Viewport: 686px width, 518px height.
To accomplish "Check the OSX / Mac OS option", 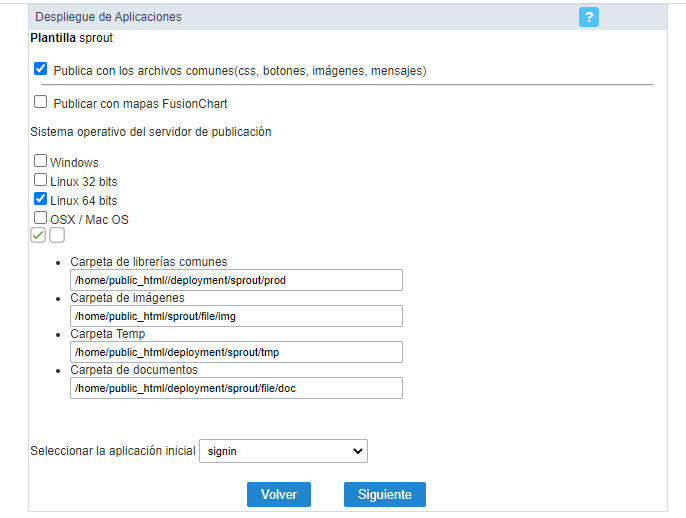I will (x=40, y=218).
